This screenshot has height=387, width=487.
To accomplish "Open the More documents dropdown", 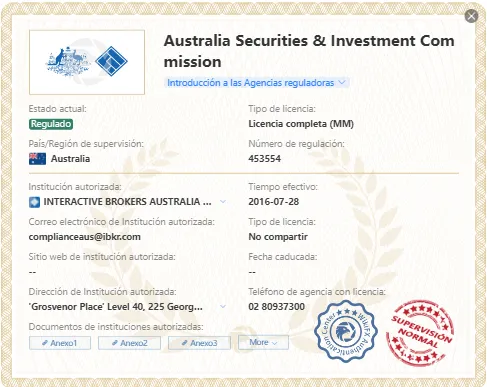I will (x=263, y=342).
